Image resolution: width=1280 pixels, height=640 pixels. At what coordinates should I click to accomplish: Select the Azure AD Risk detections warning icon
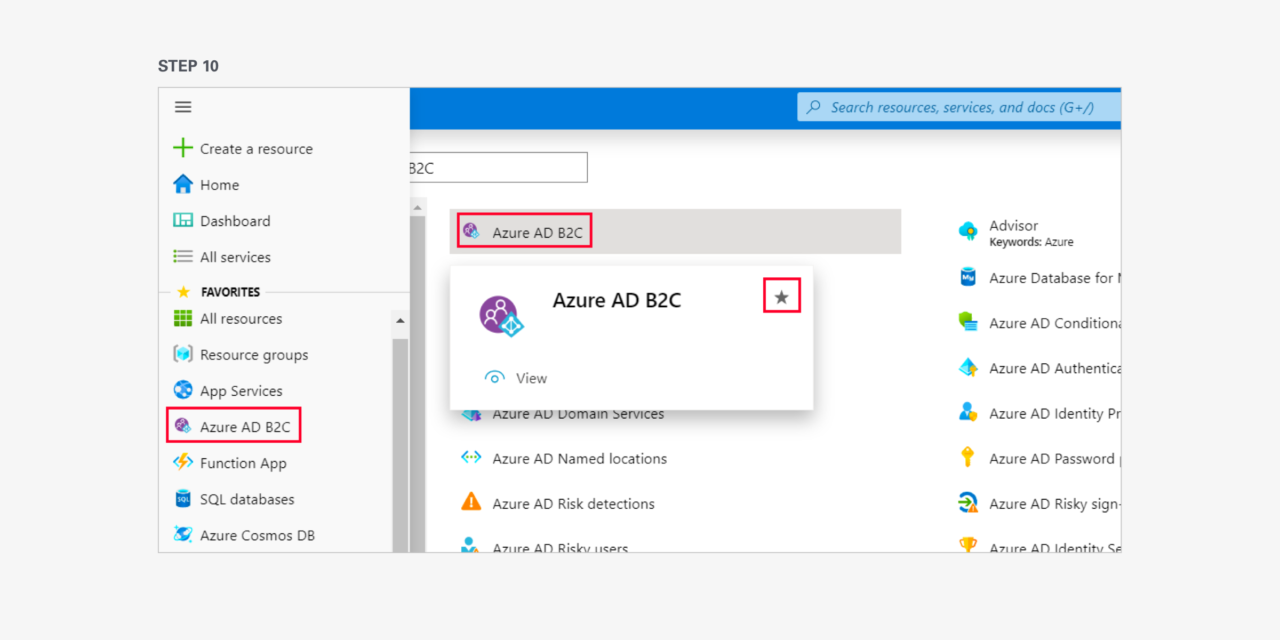point(470,503)
